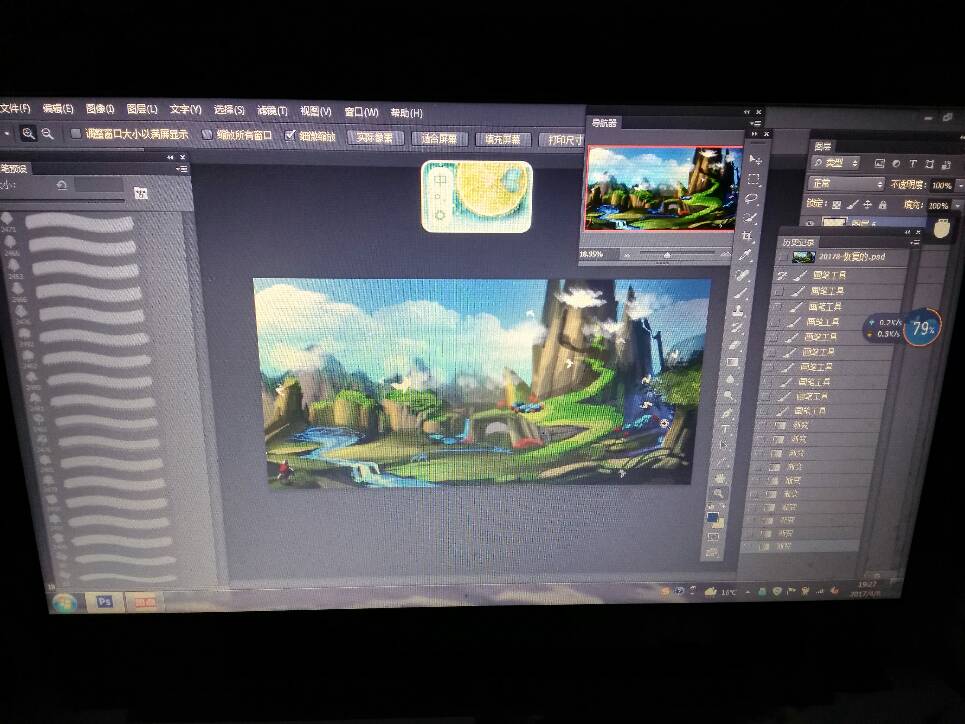Click the 打印尺寸 button
Image resolution: width=965 pixels, height=724 pixels.
(562, 140)
